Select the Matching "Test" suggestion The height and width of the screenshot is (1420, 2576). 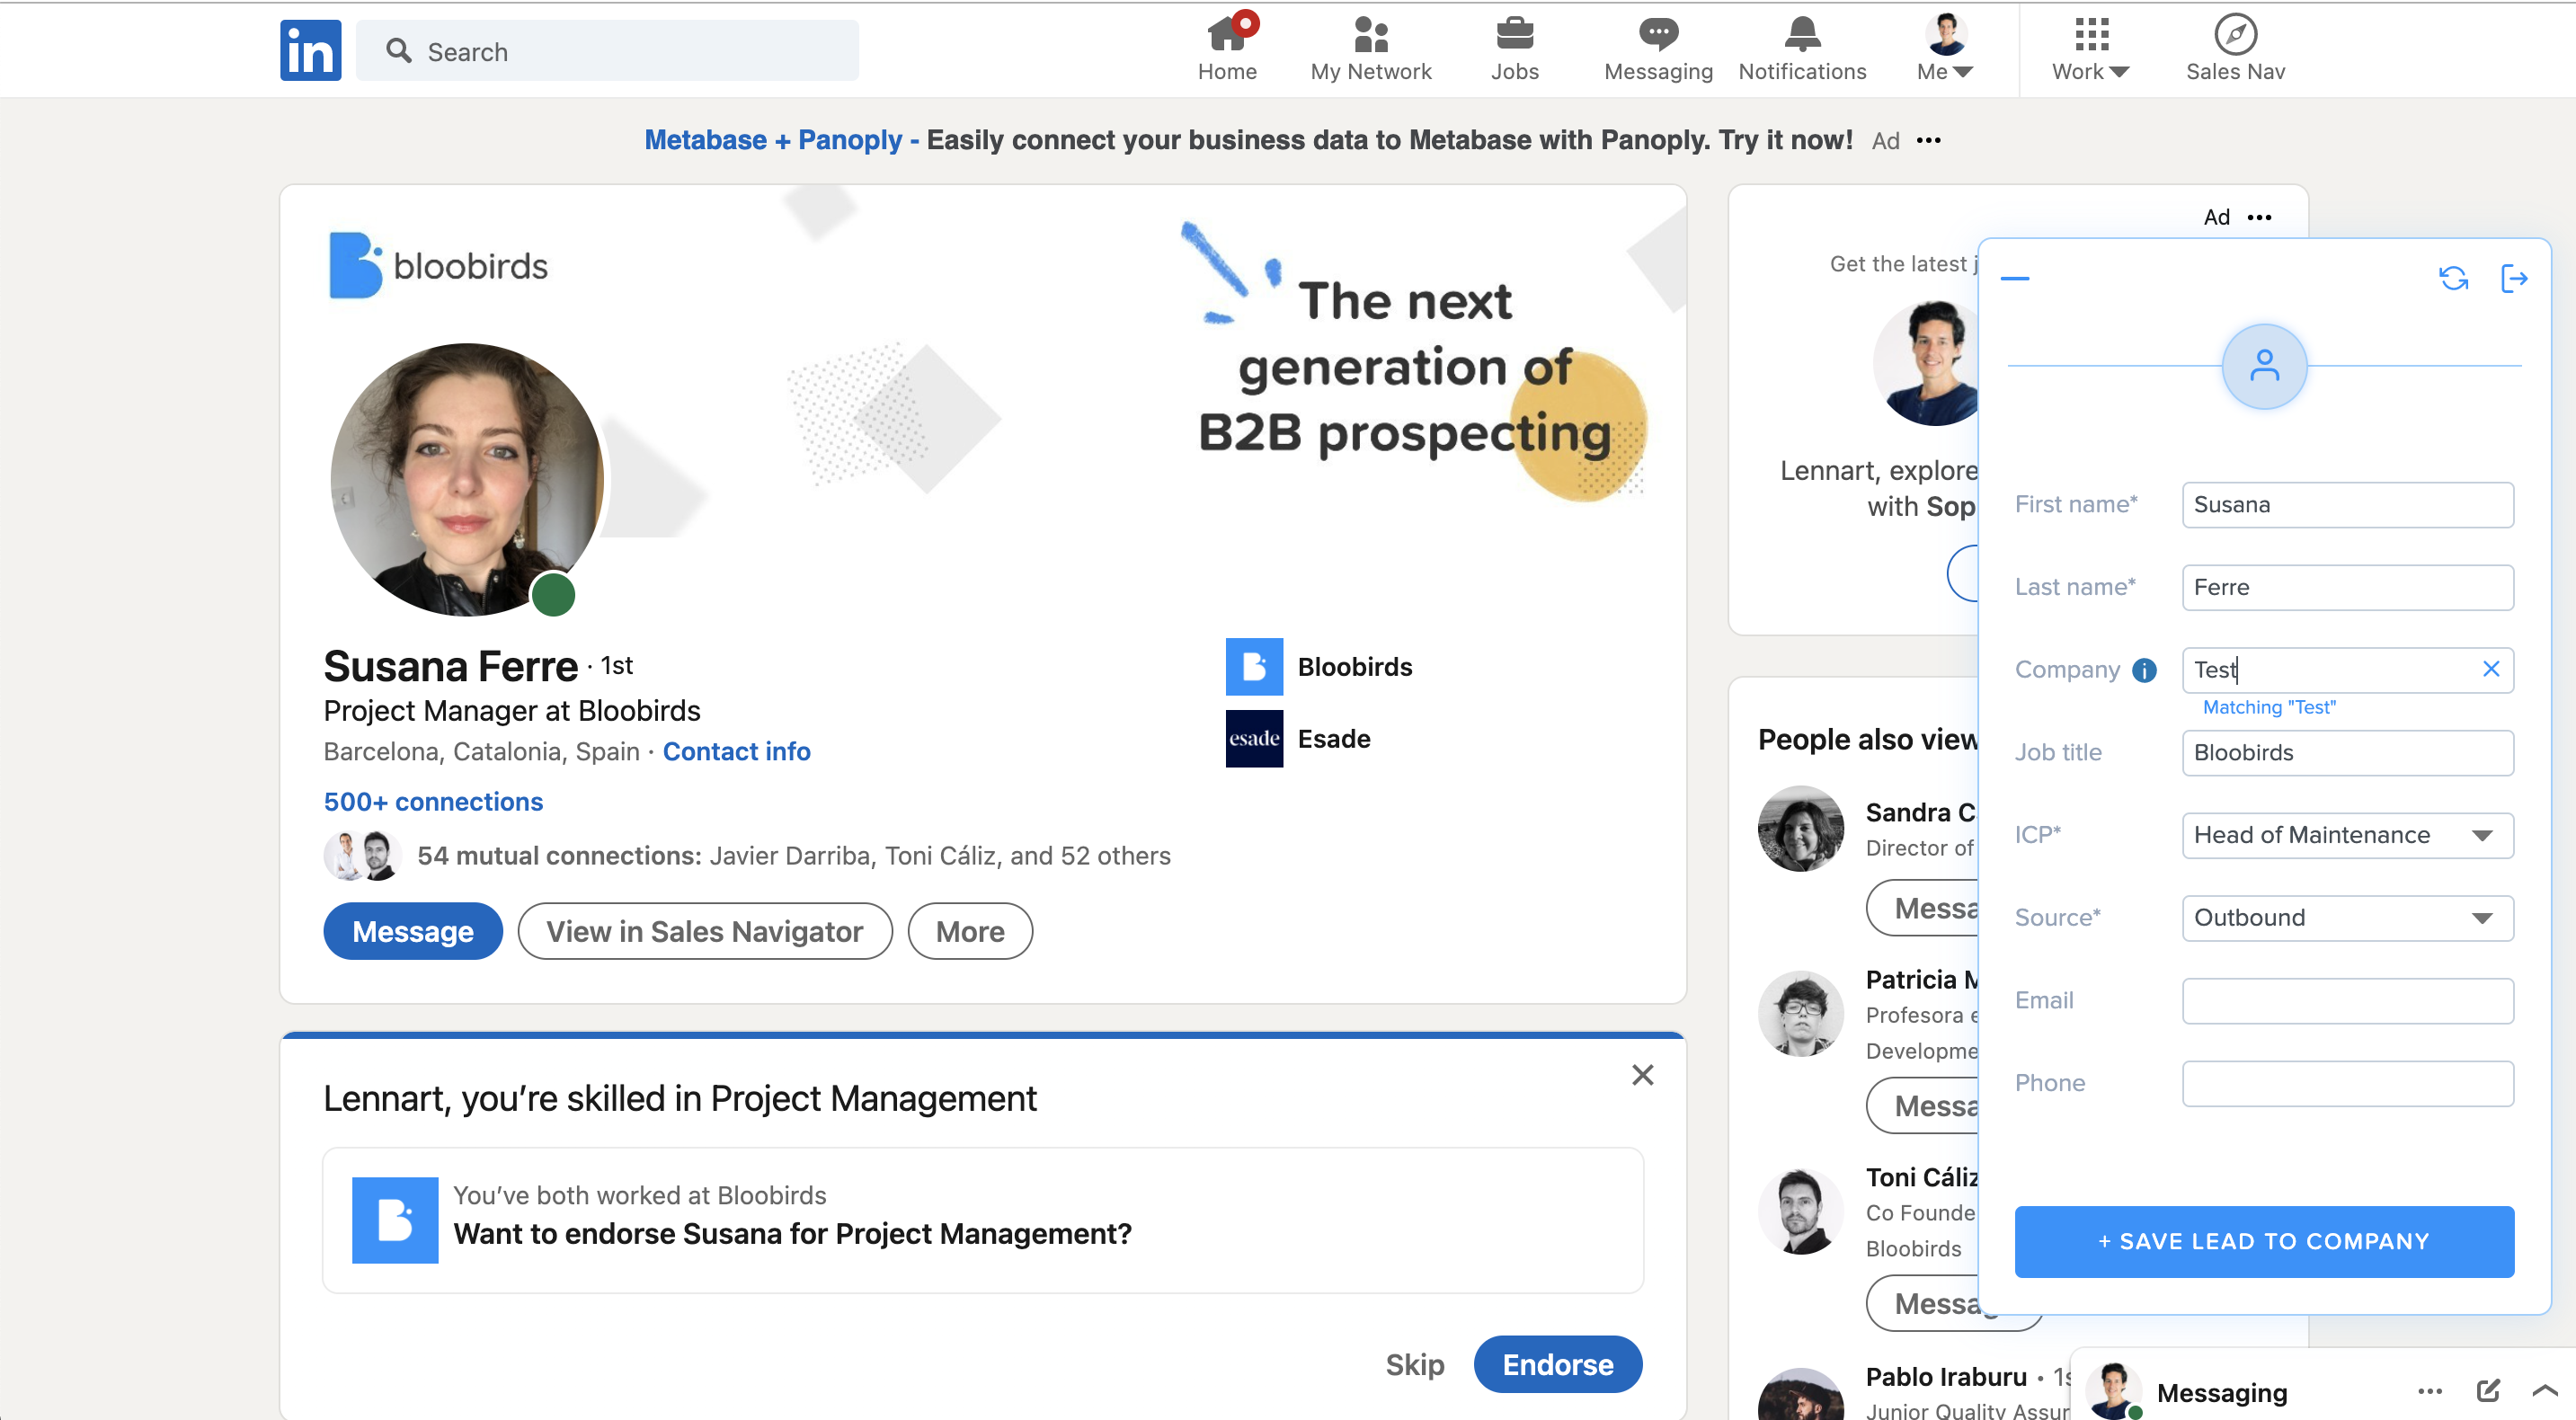pos(2269,707)
